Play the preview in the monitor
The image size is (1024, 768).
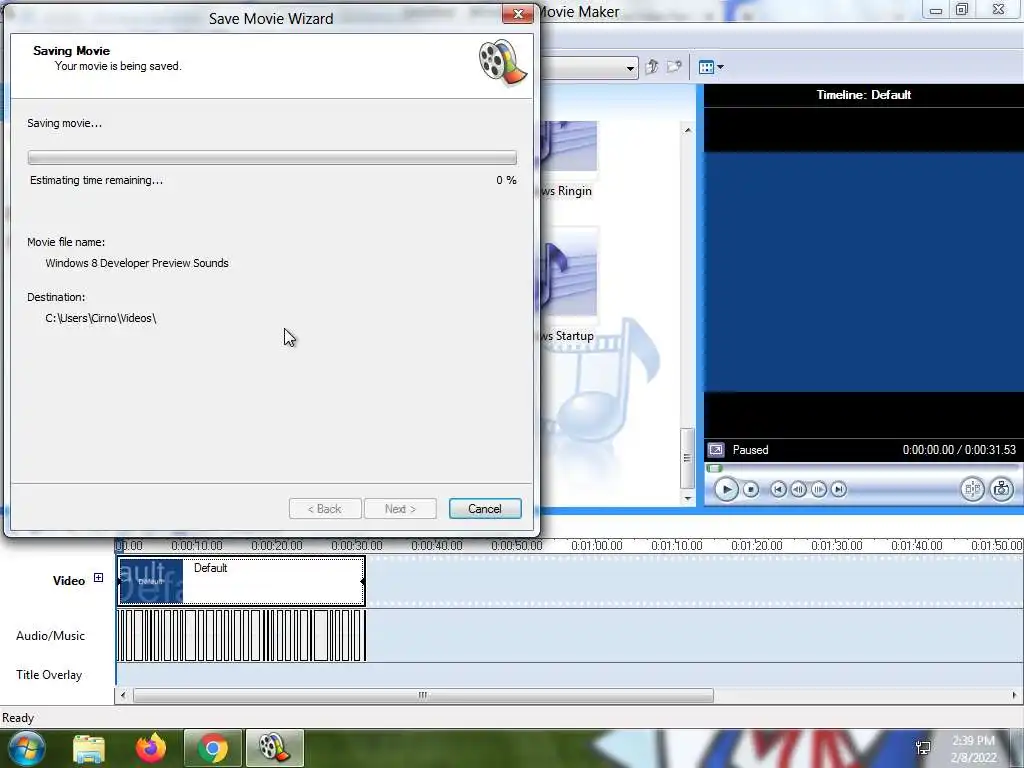(x=726, y=489)
